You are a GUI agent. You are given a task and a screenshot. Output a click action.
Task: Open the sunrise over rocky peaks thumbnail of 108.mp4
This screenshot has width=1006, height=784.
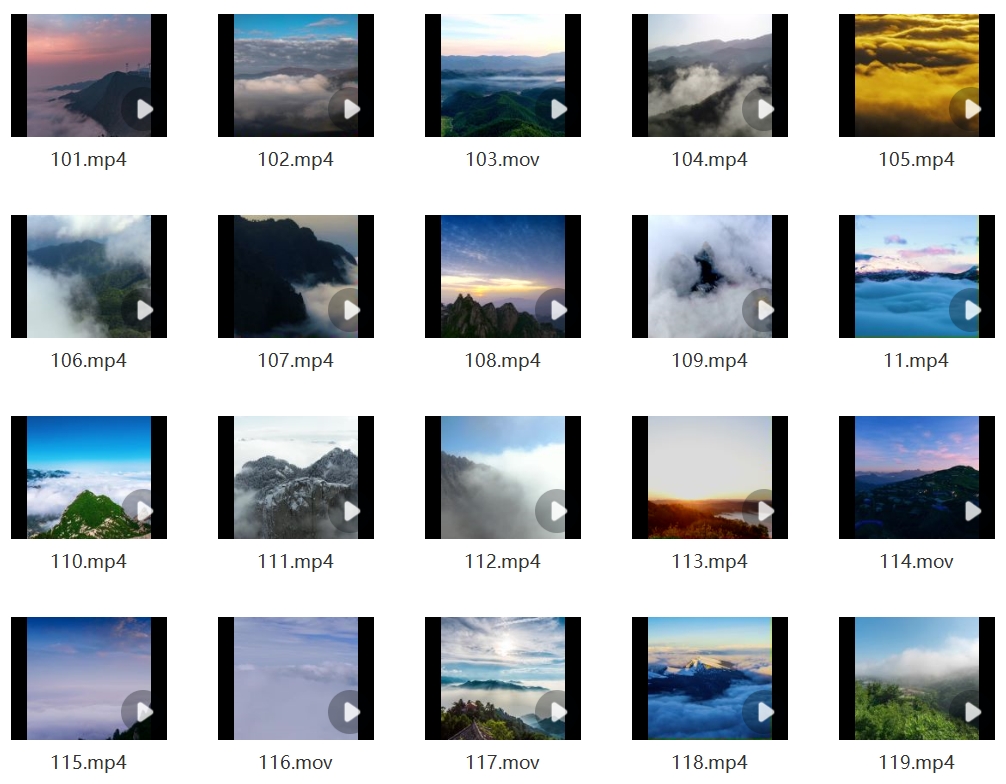[503, 276]
